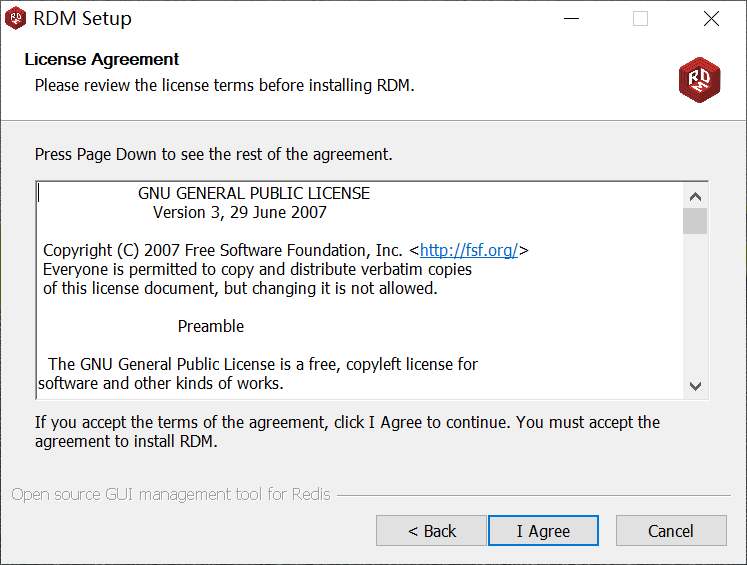The width and height of the screenshot is (747, 565).
Task: Click the license scrollbar up arrow
Action: point(695,196)
